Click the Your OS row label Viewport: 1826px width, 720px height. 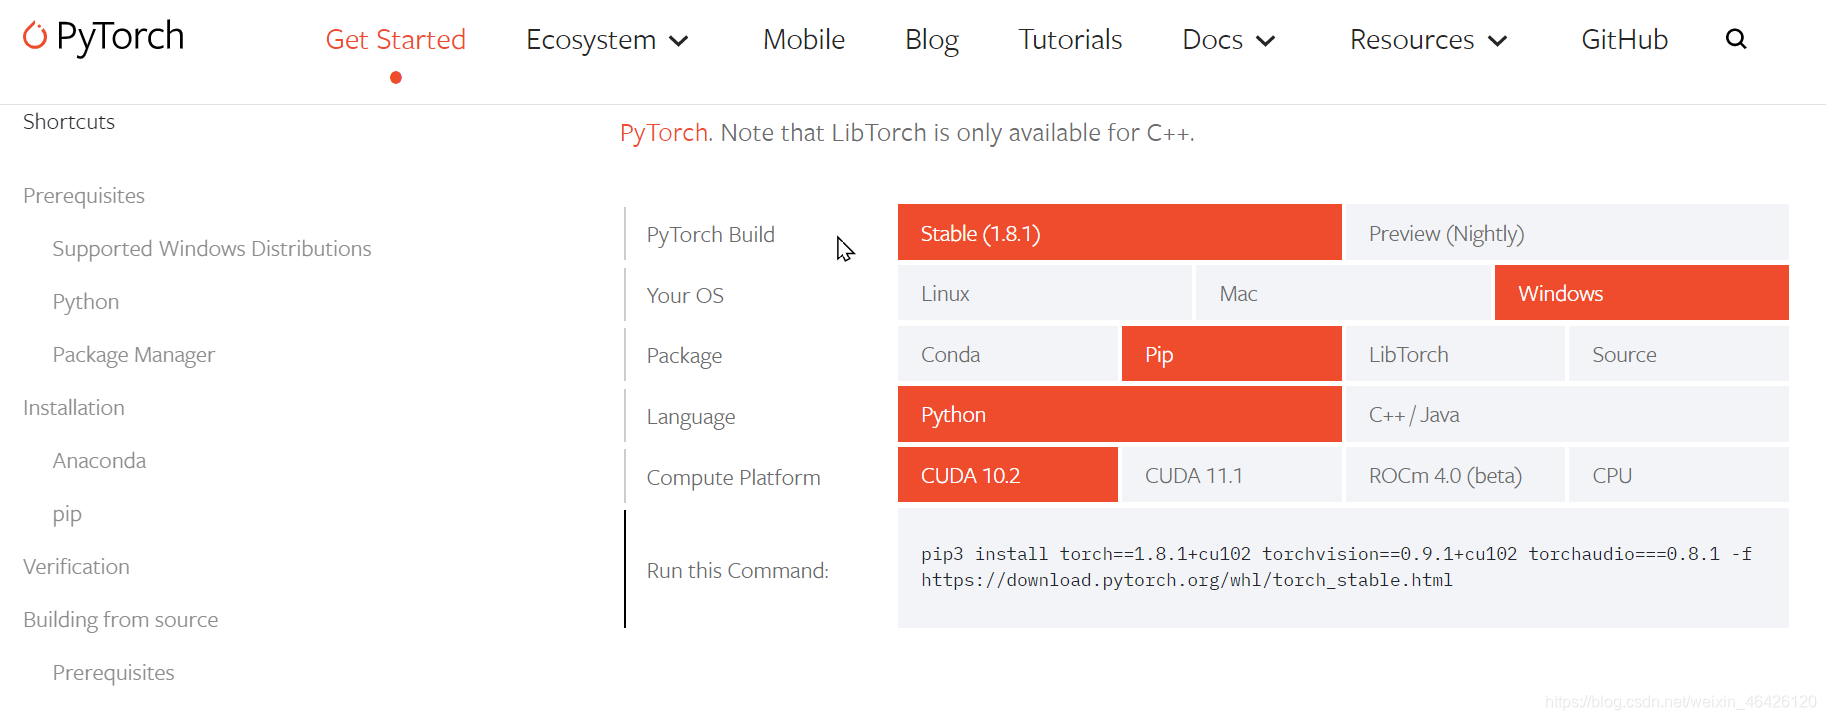click(x=685, y=295)
